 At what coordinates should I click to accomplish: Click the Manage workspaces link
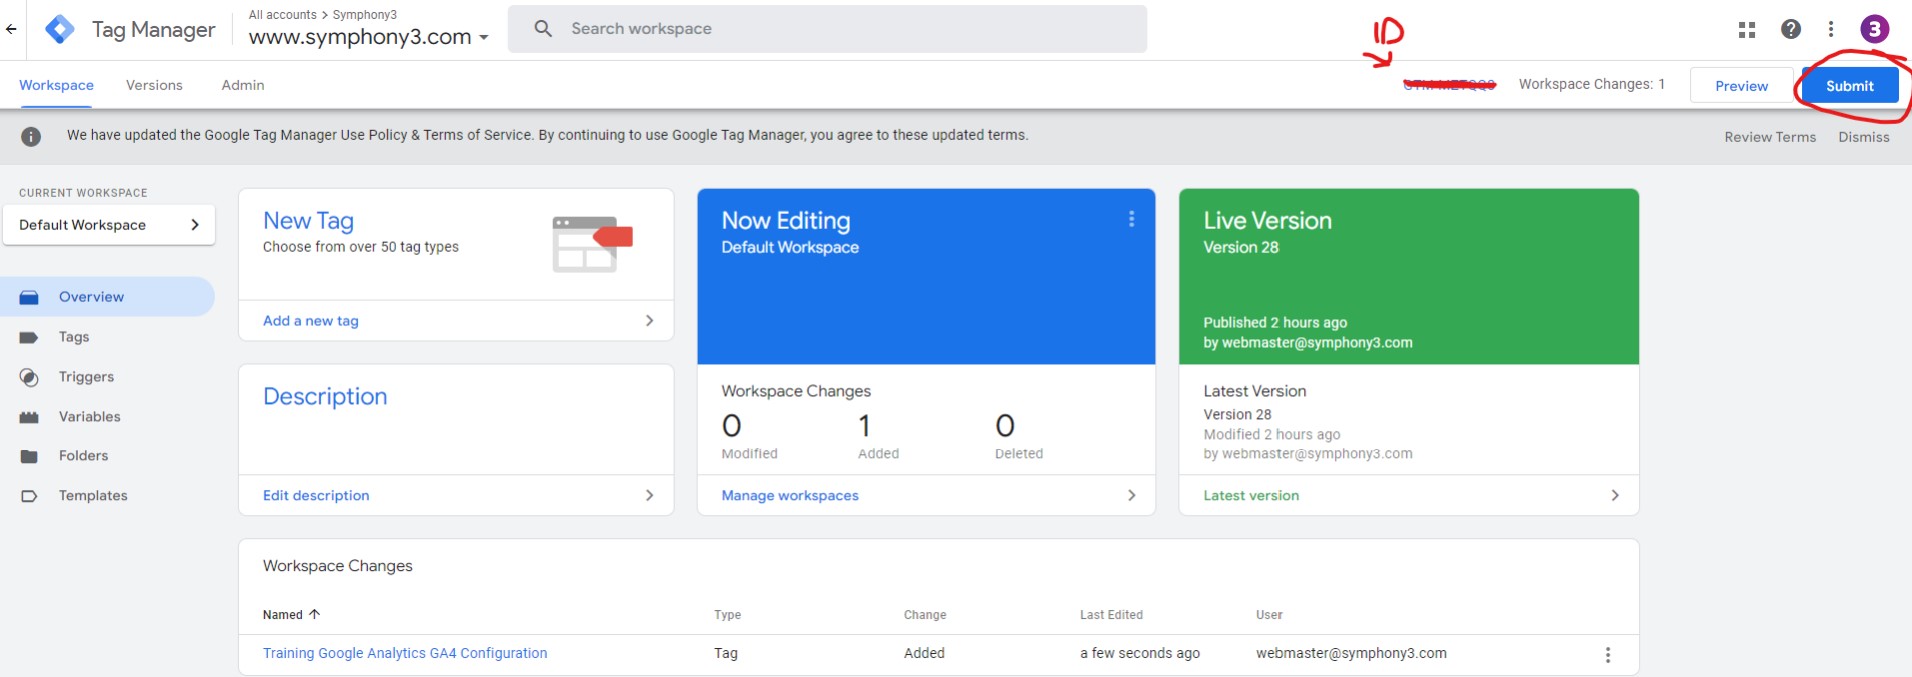click(790, 495)
